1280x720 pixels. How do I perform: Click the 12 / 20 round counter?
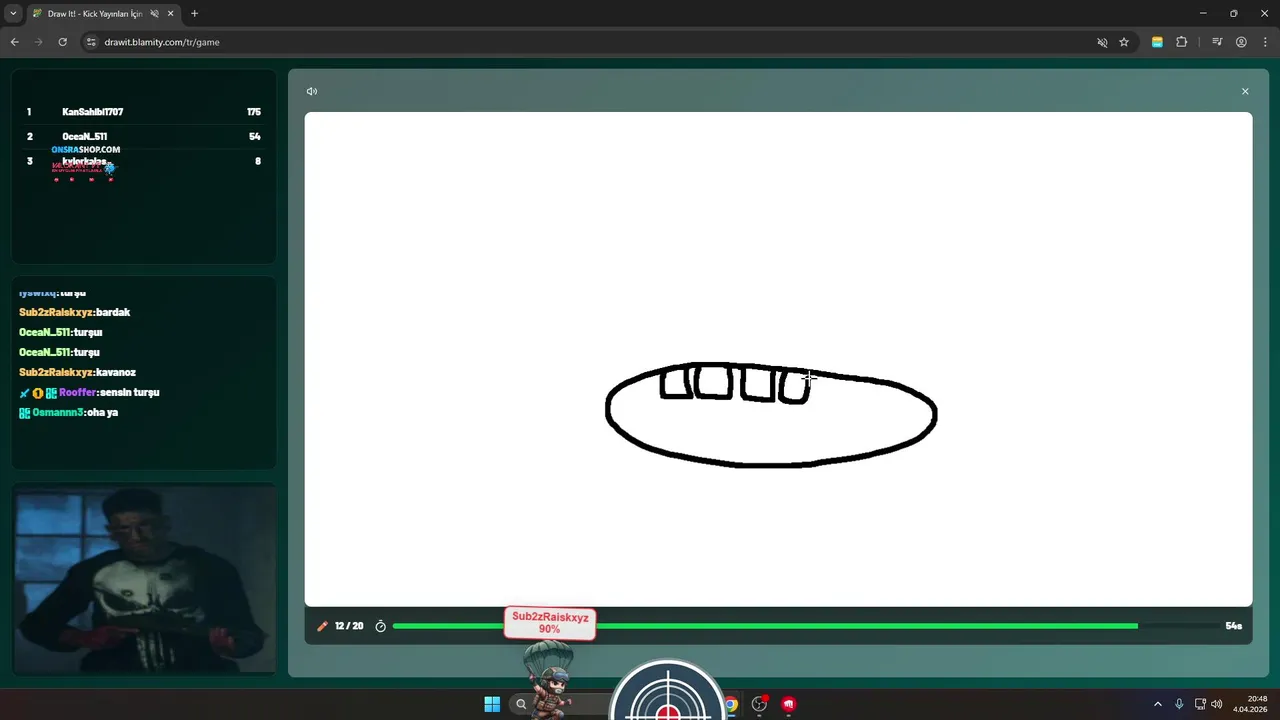coord(349,626)
